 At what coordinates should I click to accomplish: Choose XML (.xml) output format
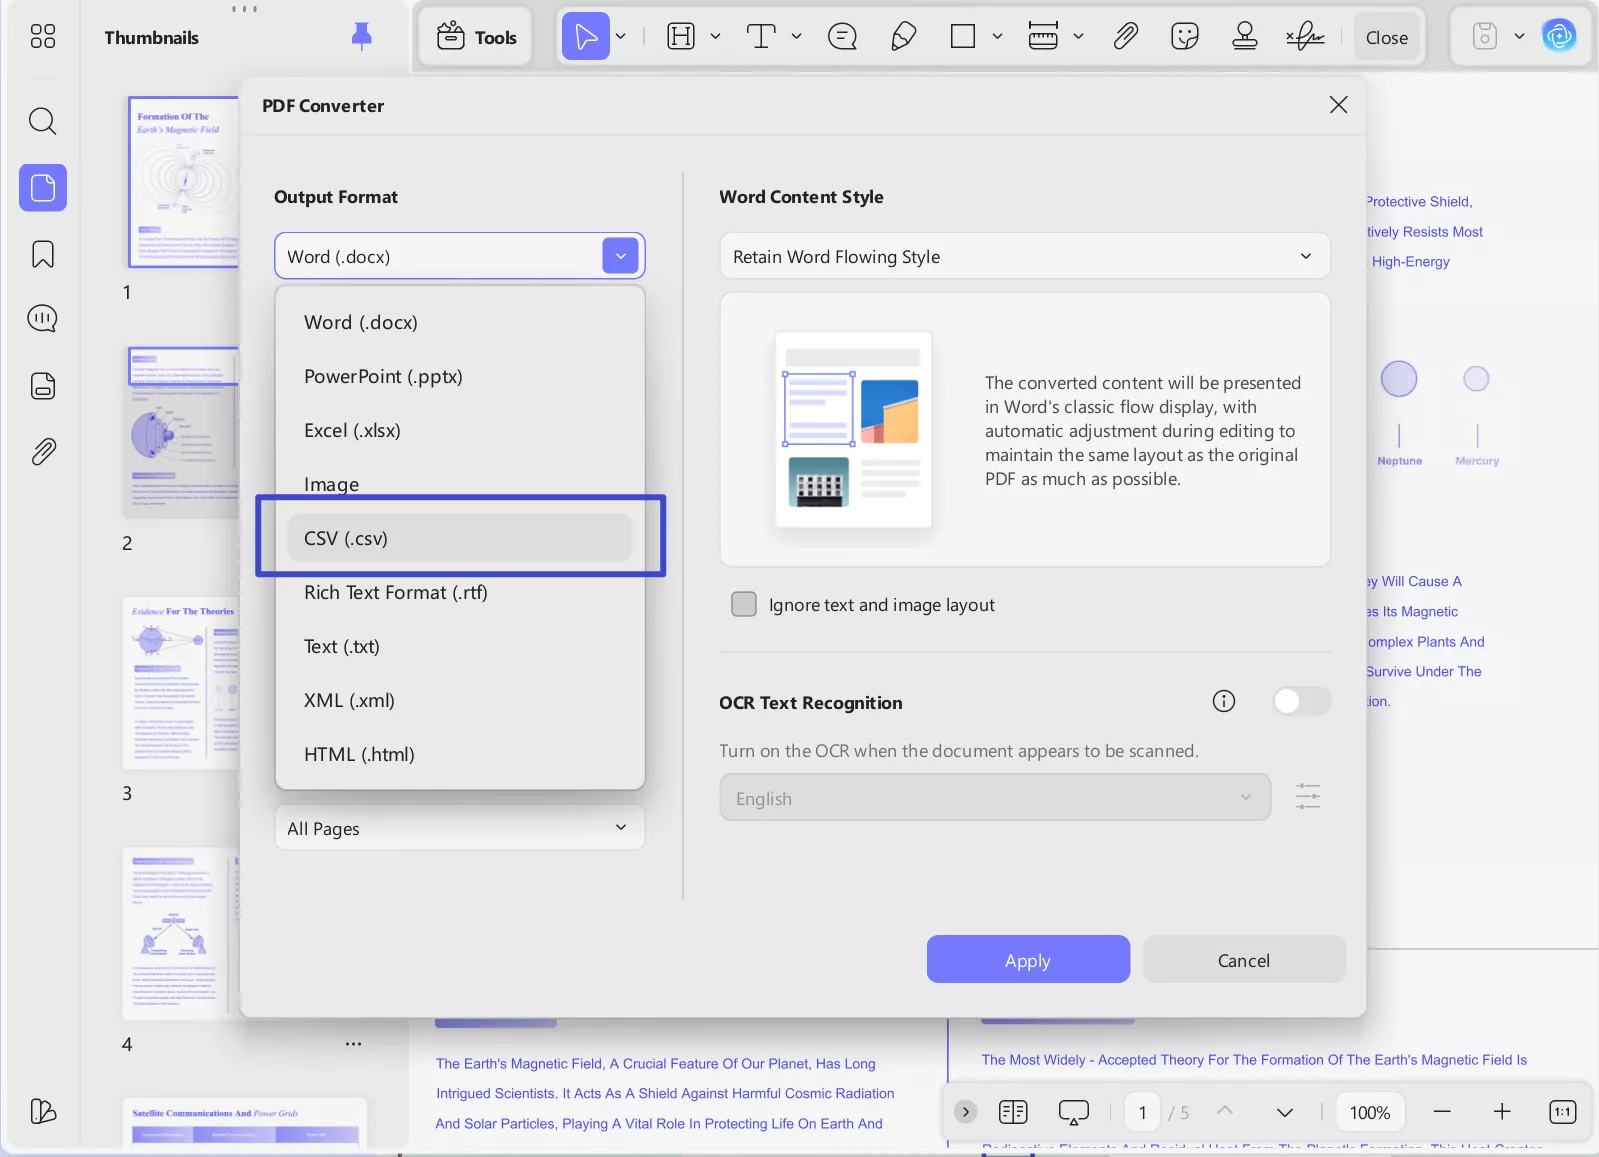(460, 700)
